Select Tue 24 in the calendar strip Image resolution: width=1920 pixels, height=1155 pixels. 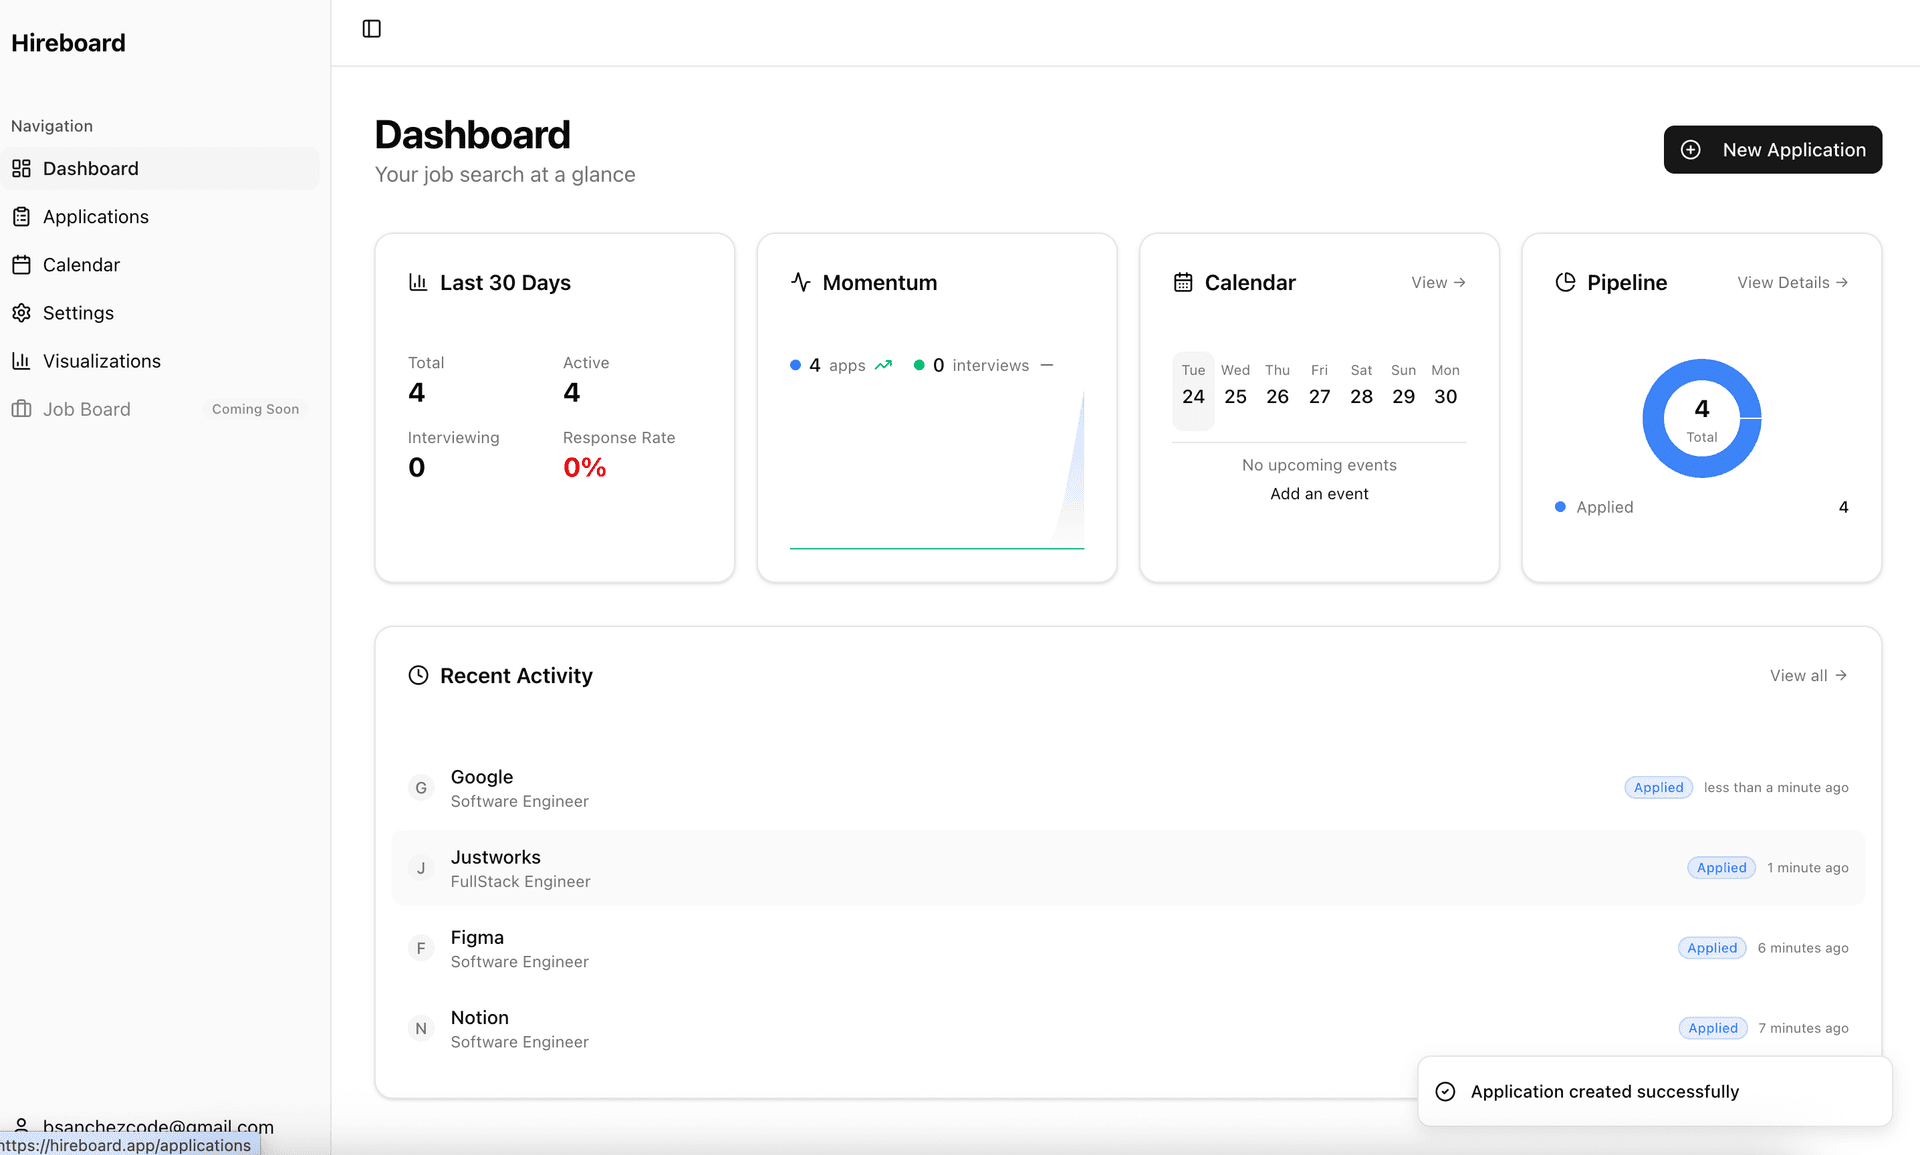coord(1192,390)
